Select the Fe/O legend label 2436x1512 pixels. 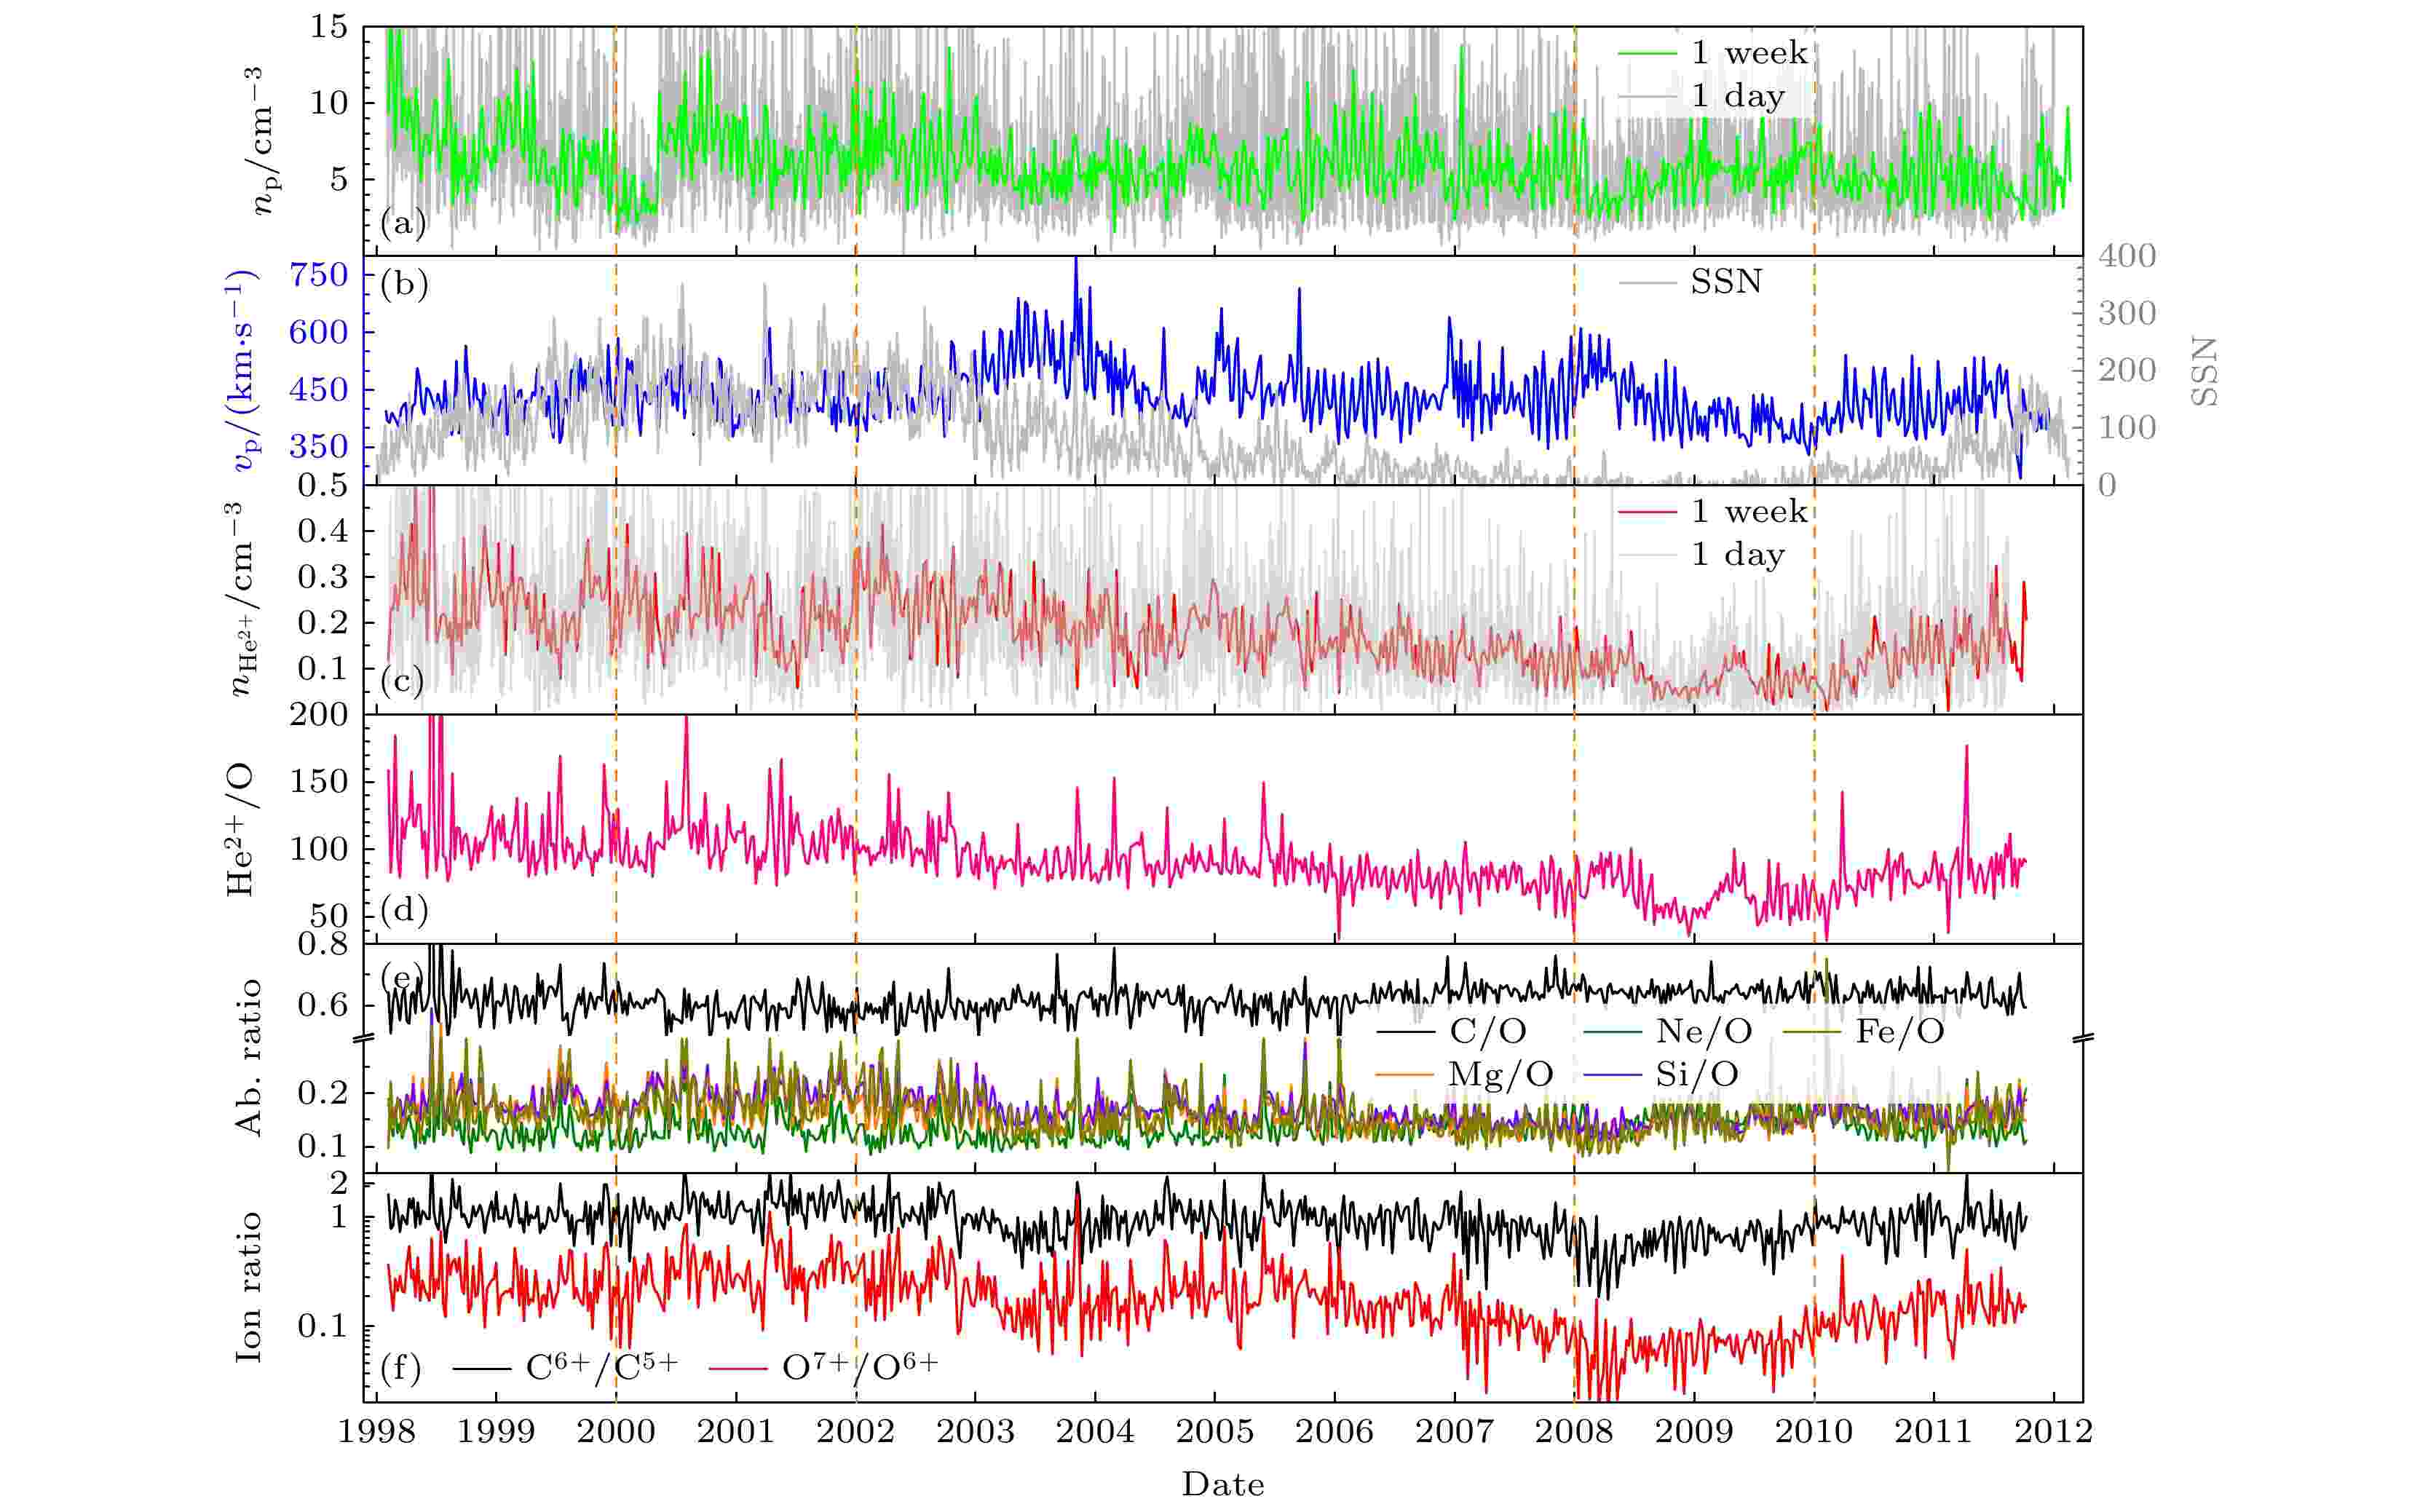pos(1900,1031)
